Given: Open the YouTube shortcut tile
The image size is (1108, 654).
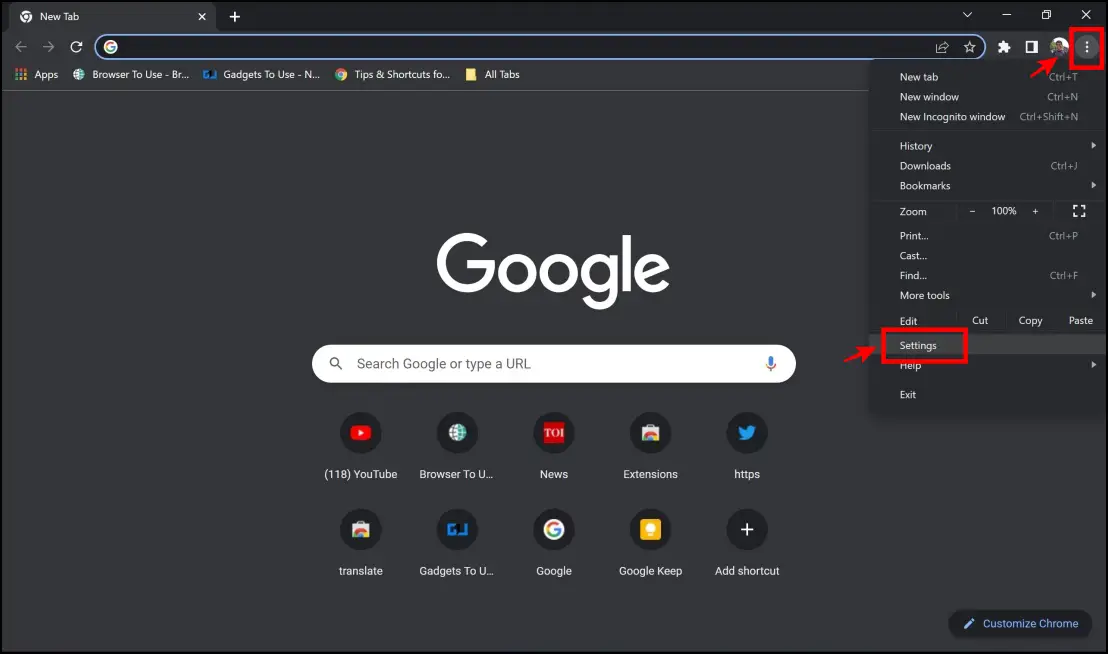Looking at the screenshot, I should [360, 447].
